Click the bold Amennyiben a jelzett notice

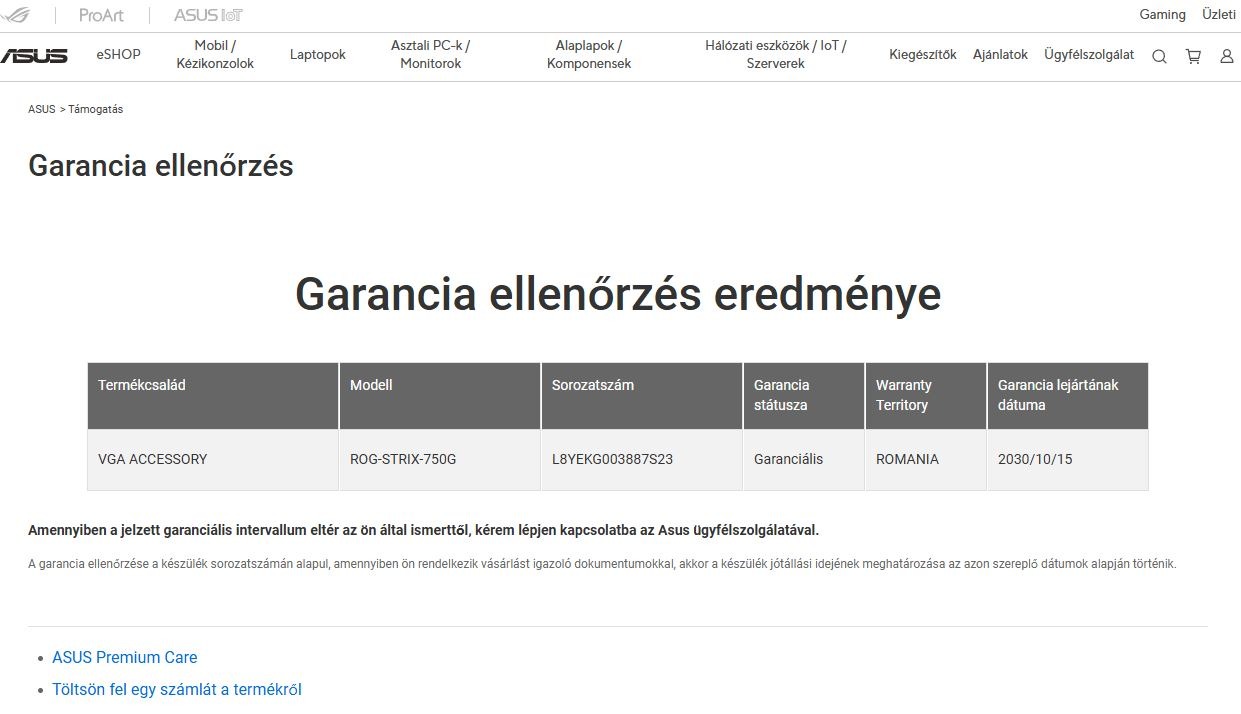(423, 530)
